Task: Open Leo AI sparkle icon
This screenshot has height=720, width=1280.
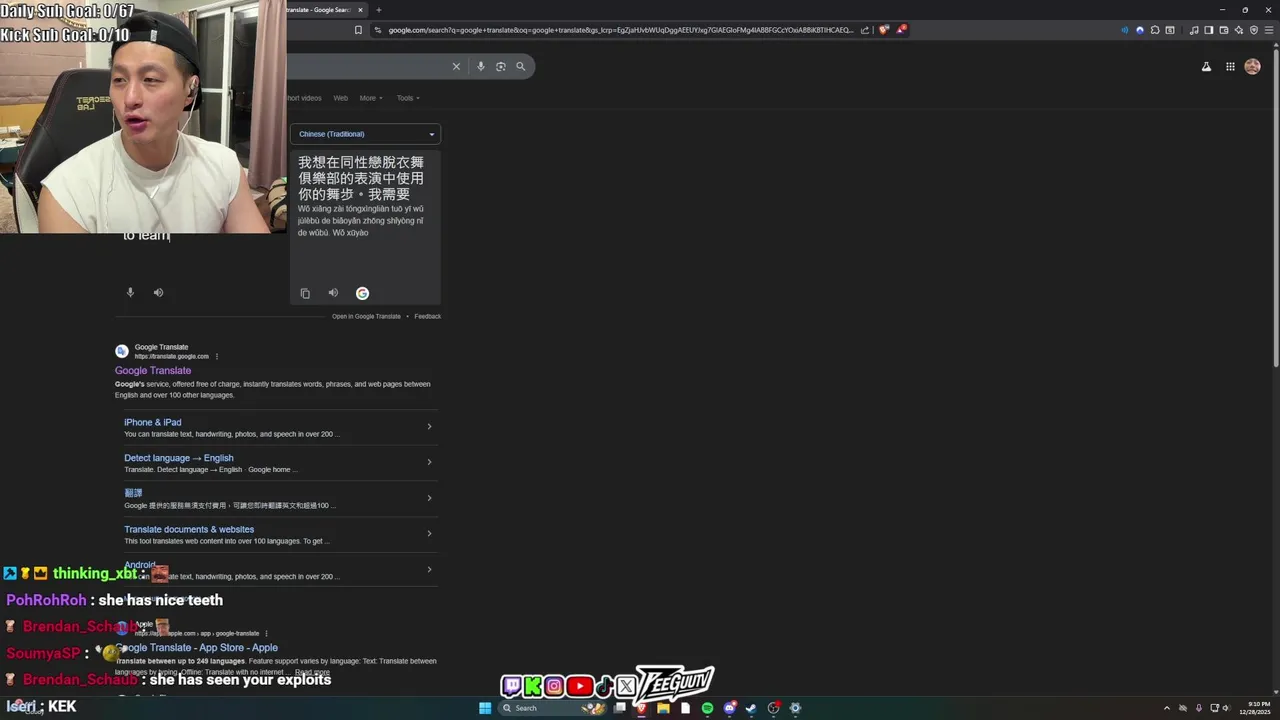Action: pos(1239,30)
